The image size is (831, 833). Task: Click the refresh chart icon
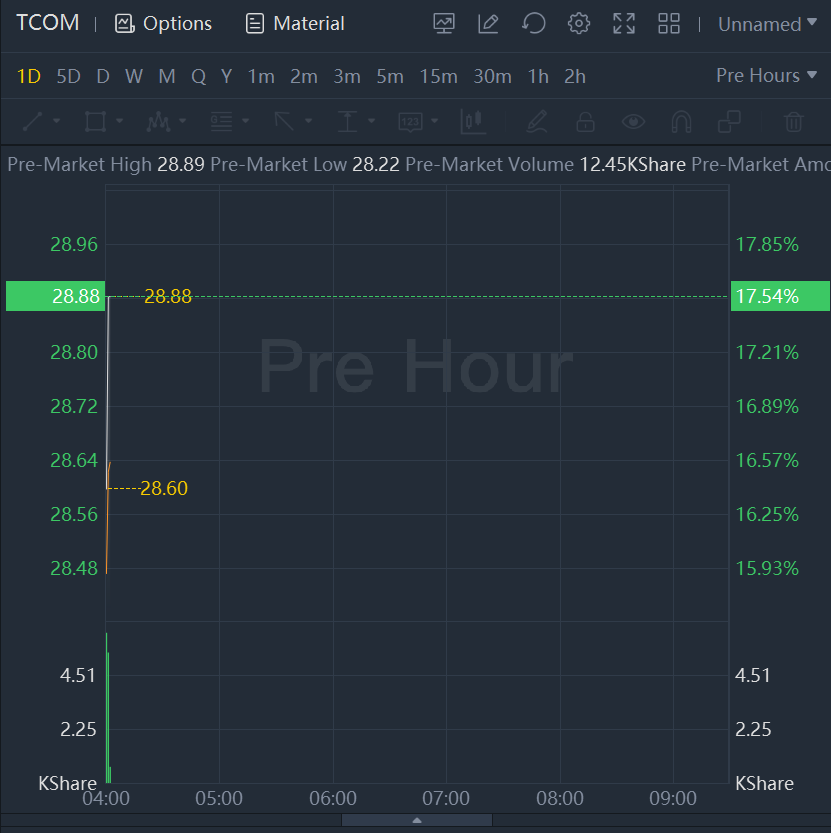(534, 24)
